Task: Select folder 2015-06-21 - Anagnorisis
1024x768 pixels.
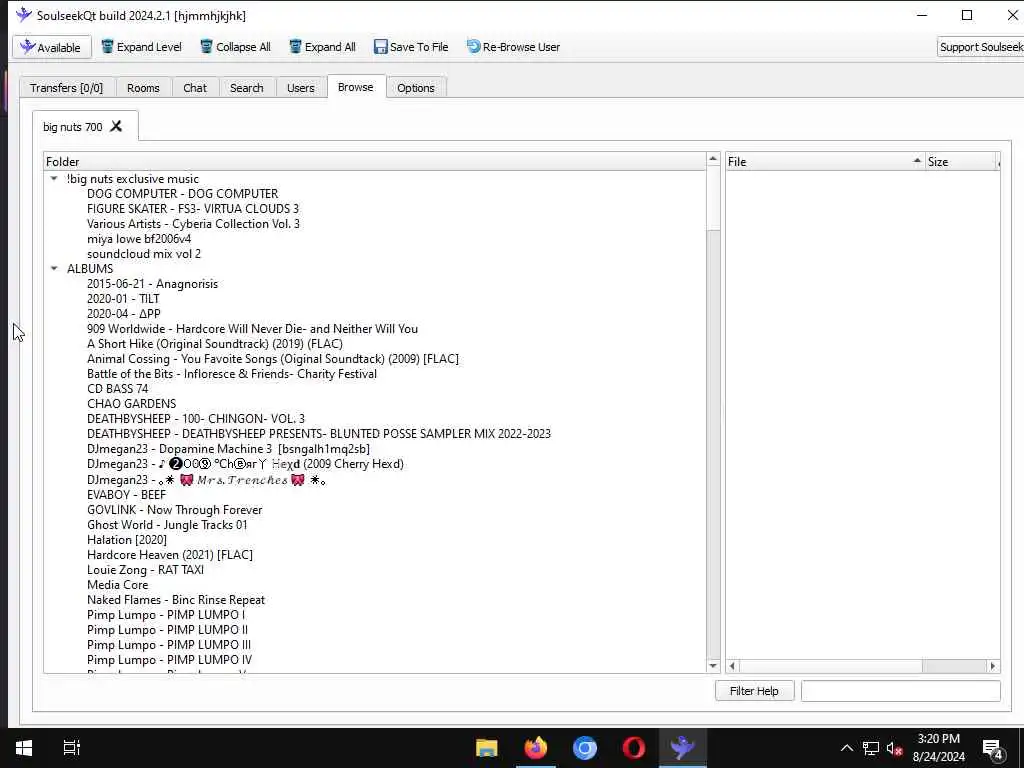Action: [153, 284]
